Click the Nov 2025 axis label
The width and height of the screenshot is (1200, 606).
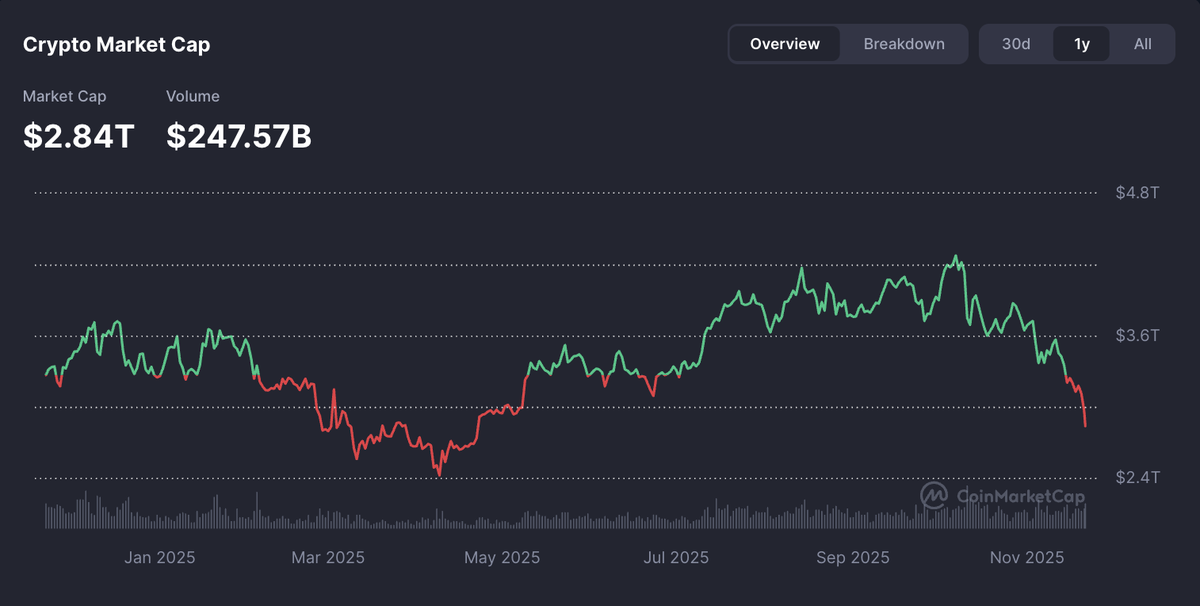click(x=1026, y=557)
